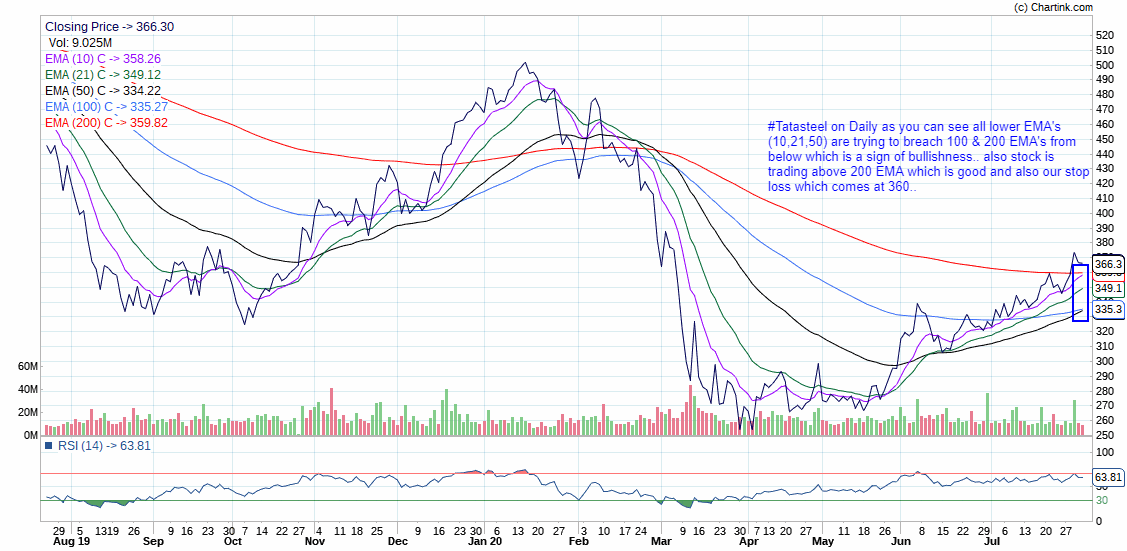Image resolution: width=1127 pixels, height=551 pixels.
Task: Click the 60M volume axis label
Action: click(27, 366)
